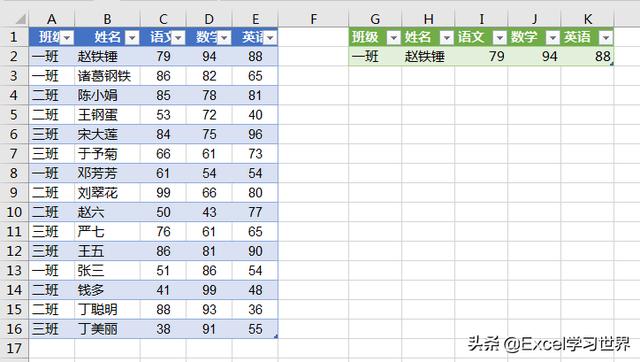Select row 1 header
Image resolution: width=640 pixels, height=362 pixels.
tap(14, 37)
